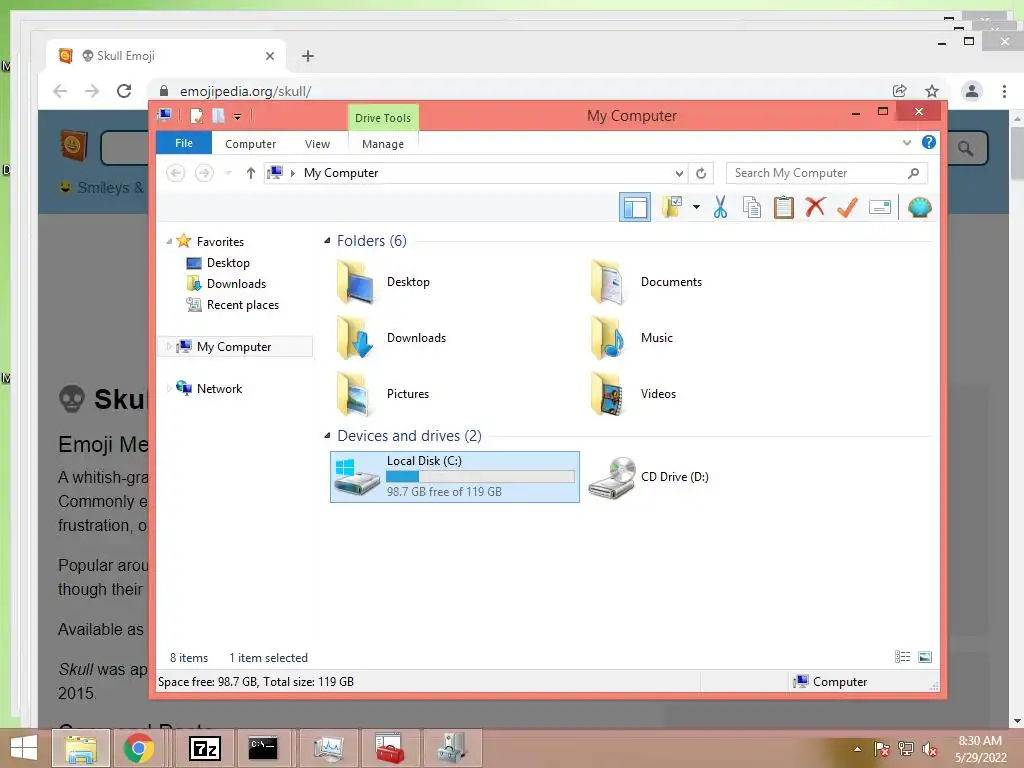Open dropdown arrow next to folder options icon
The height and width of the screenshot is (768, 1024).
(x=696, y=208)
